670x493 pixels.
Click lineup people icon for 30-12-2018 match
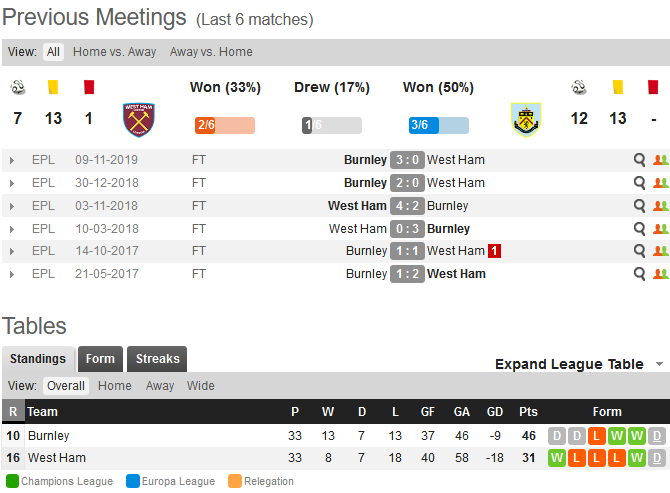click(x=661, y=183)
